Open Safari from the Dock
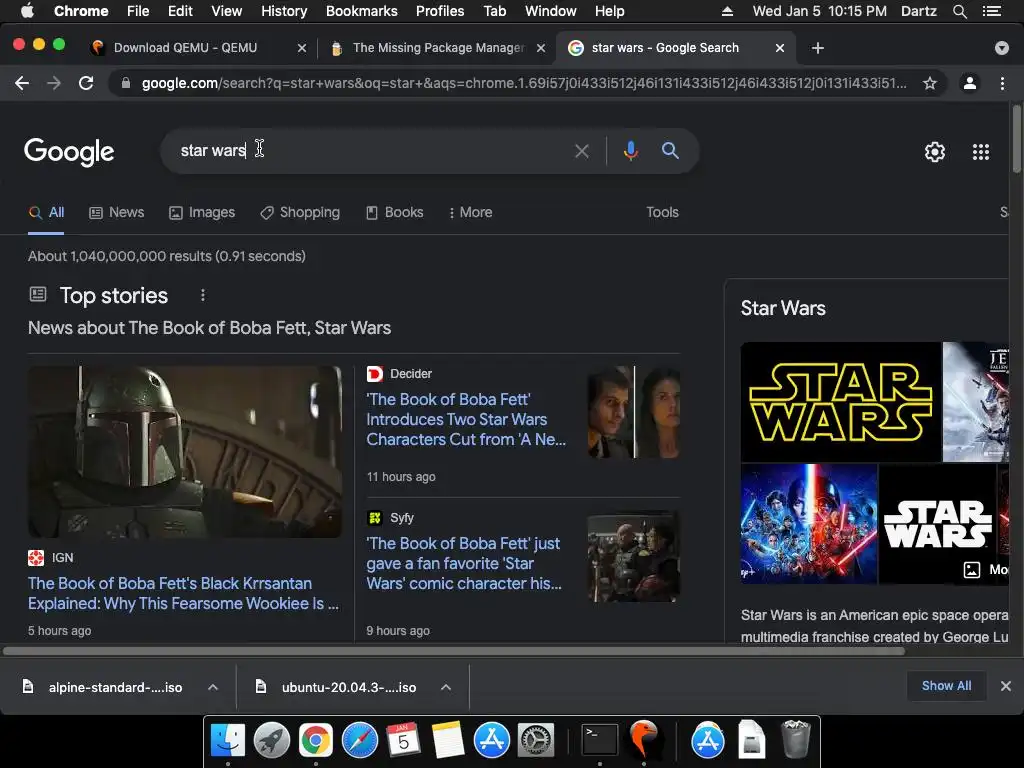This screenshot has height=768, width=1024. tap(360, 740)
